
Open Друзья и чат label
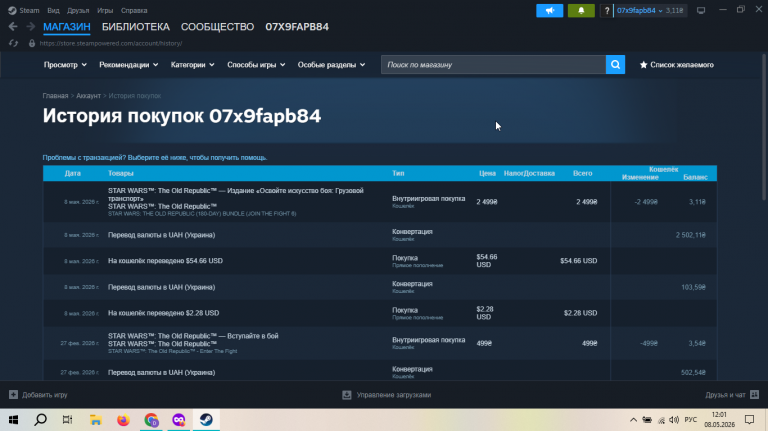725,395
